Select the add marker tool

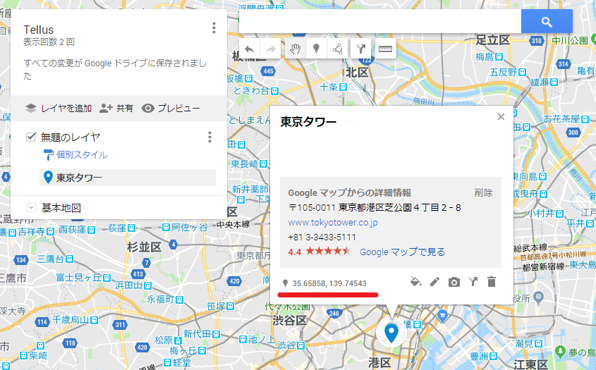(x=316, y=49)
